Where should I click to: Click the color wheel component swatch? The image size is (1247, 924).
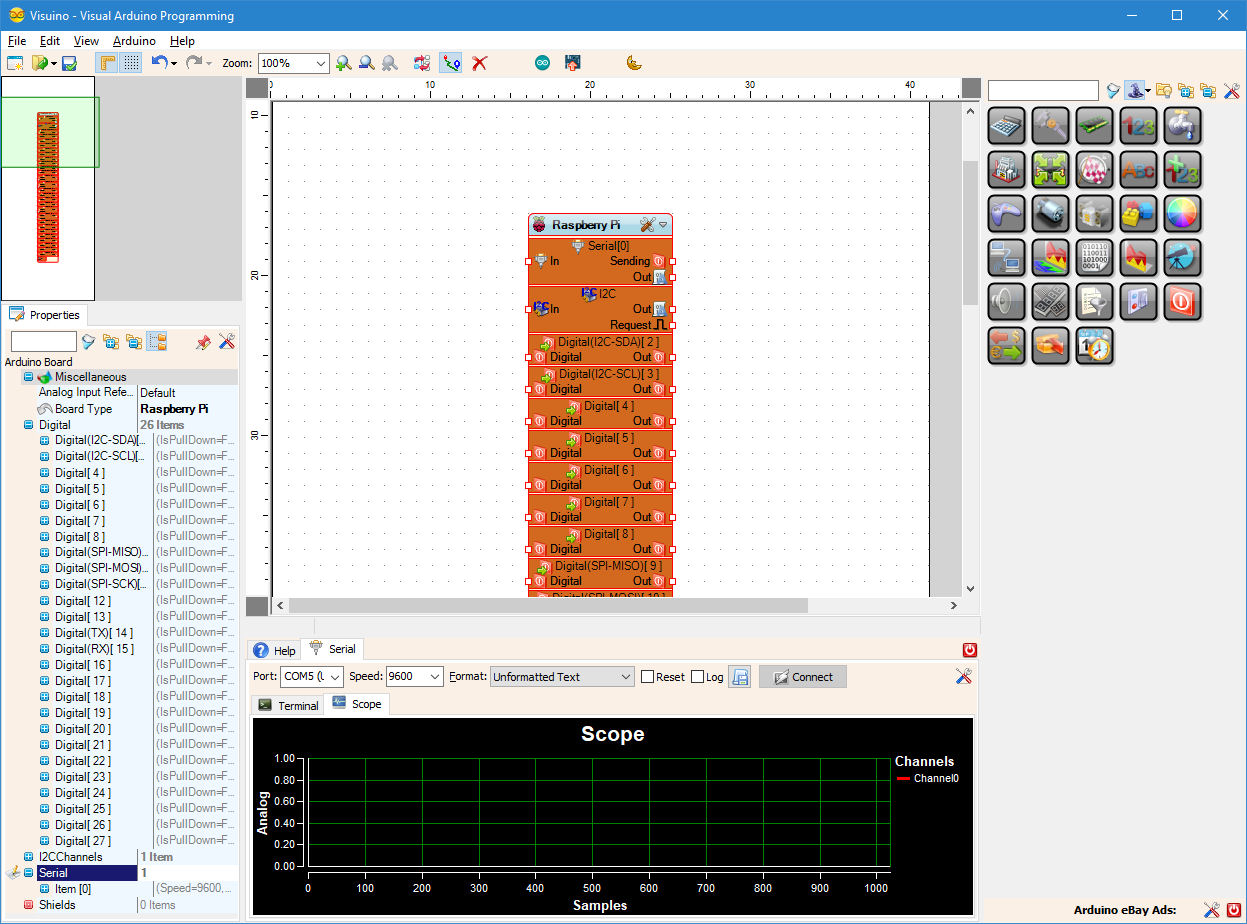(1183, 213)
